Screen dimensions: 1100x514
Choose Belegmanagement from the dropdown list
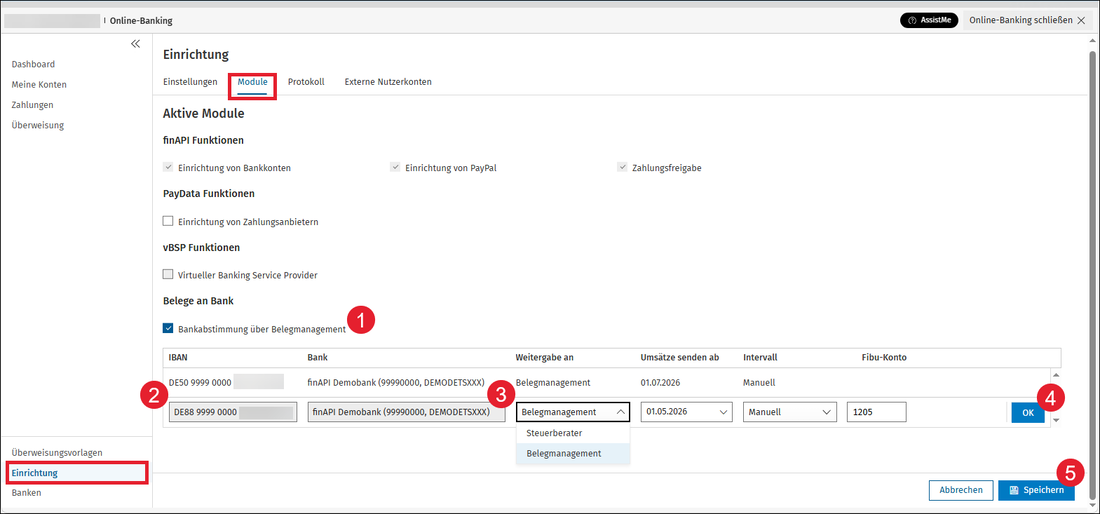tap(573, 454)
